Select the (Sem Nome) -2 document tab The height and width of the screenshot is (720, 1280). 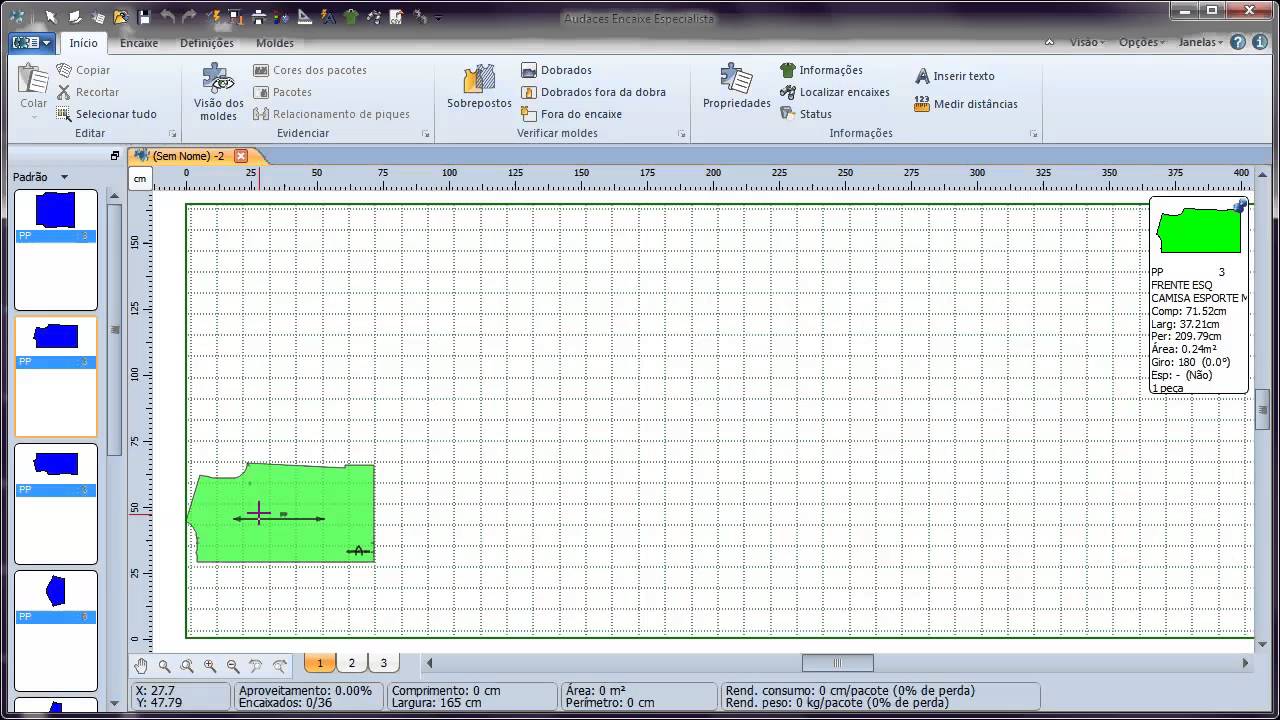(x=188, y=156)
